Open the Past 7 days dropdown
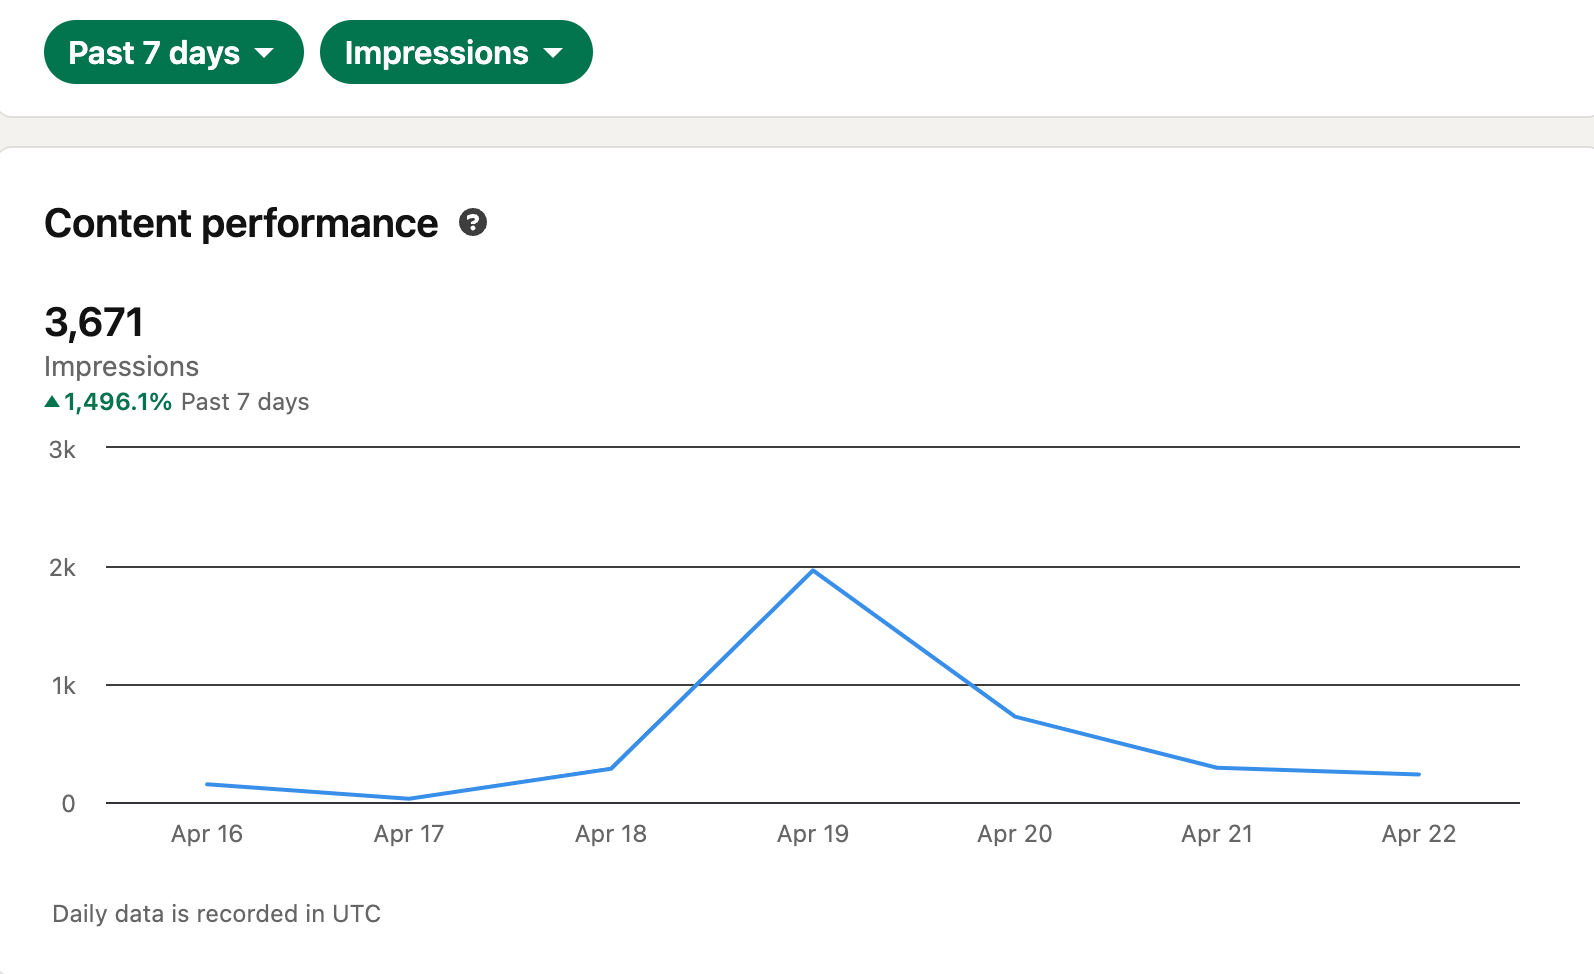 [x=174, y=52]
